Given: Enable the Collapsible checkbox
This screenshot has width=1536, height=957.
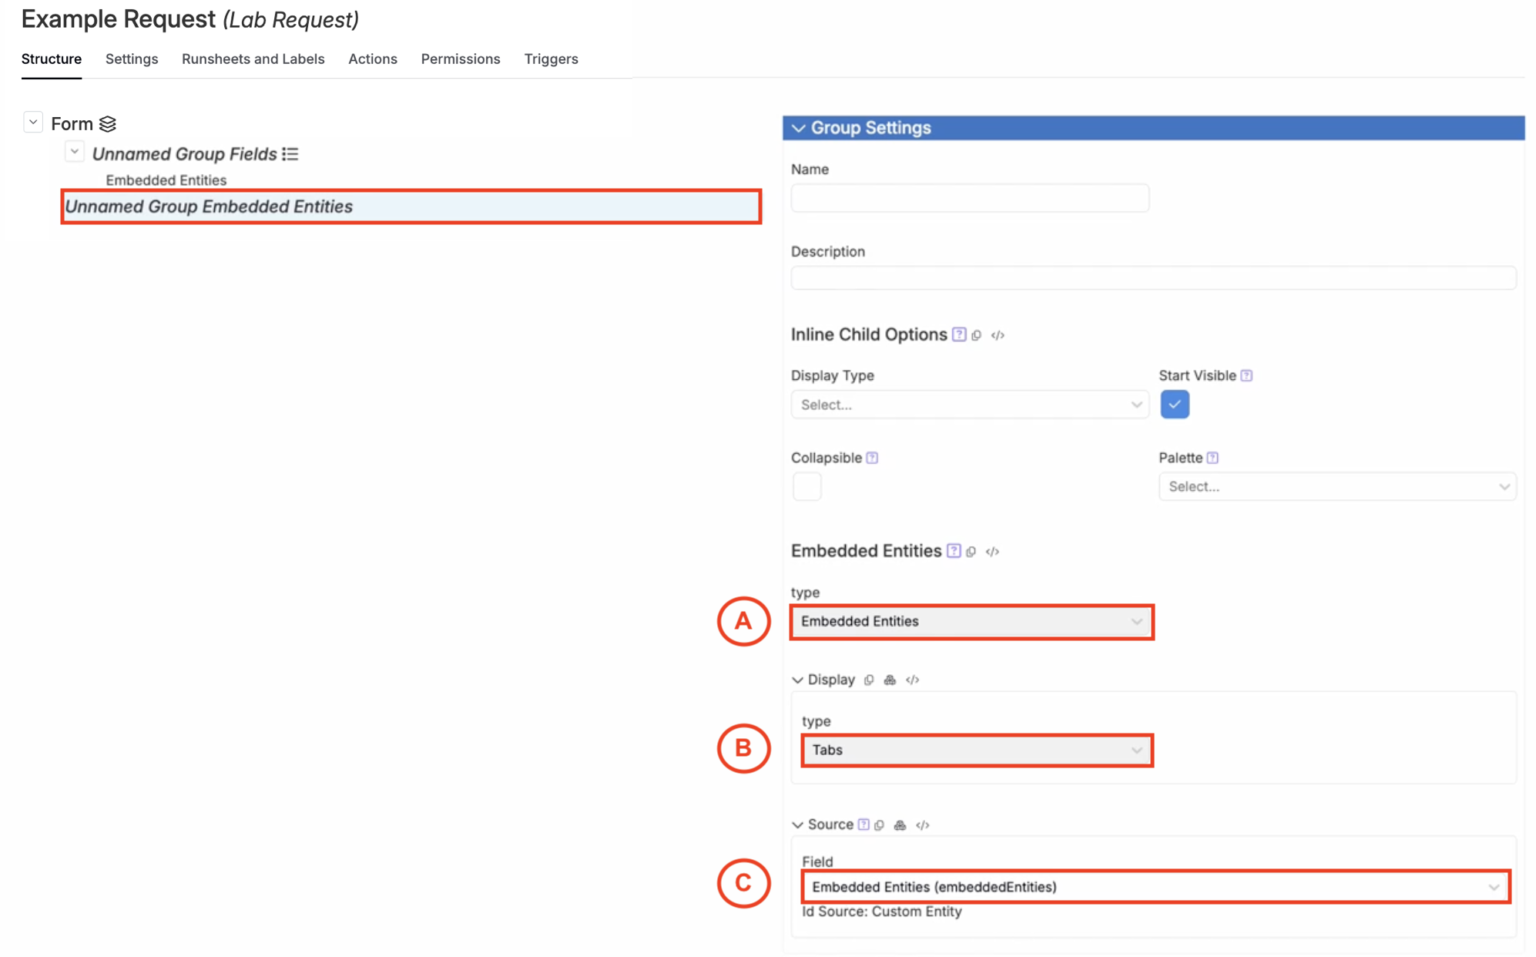Looking at the screenshot, I should (x=807, y=487).
